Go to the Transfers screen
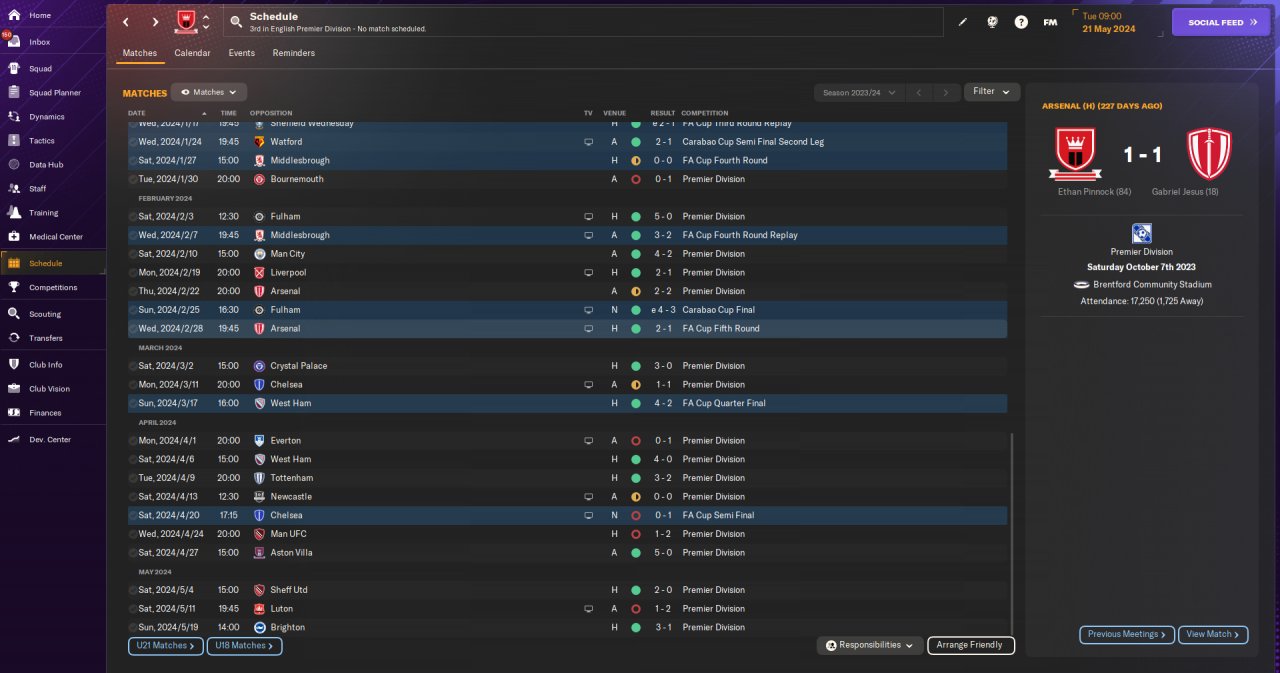This screenshot has width=1280, height=673. click(46, 338)
